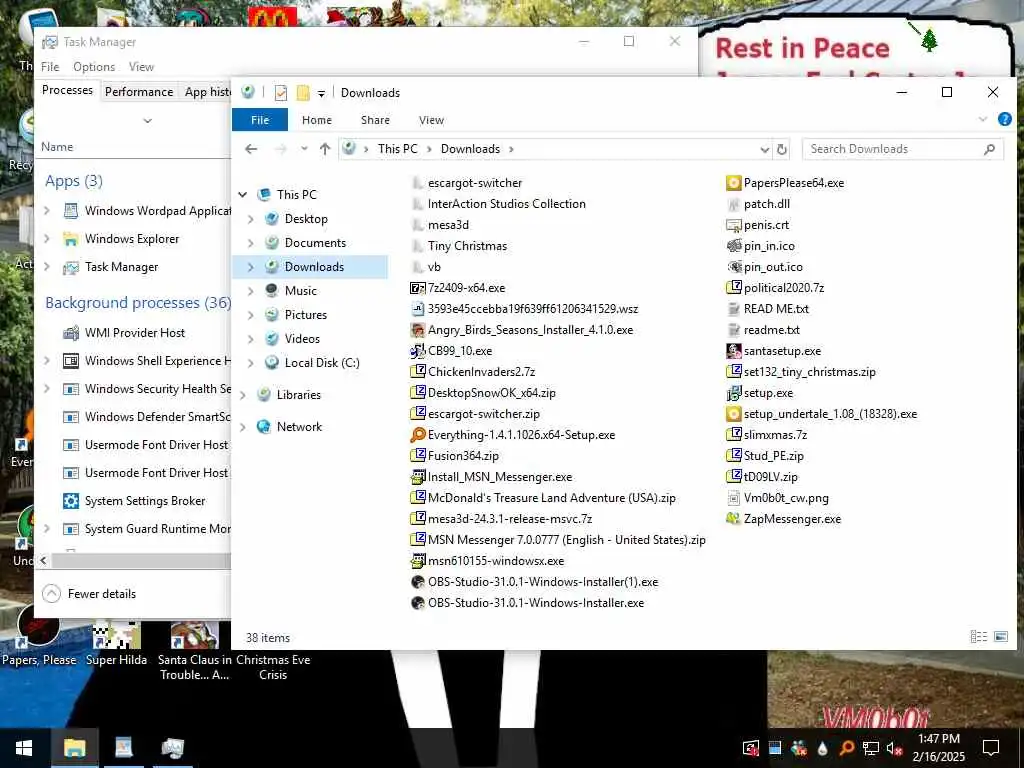Collapse This PC tree node
Viewport: 1024px width, 768px height.
243,195
